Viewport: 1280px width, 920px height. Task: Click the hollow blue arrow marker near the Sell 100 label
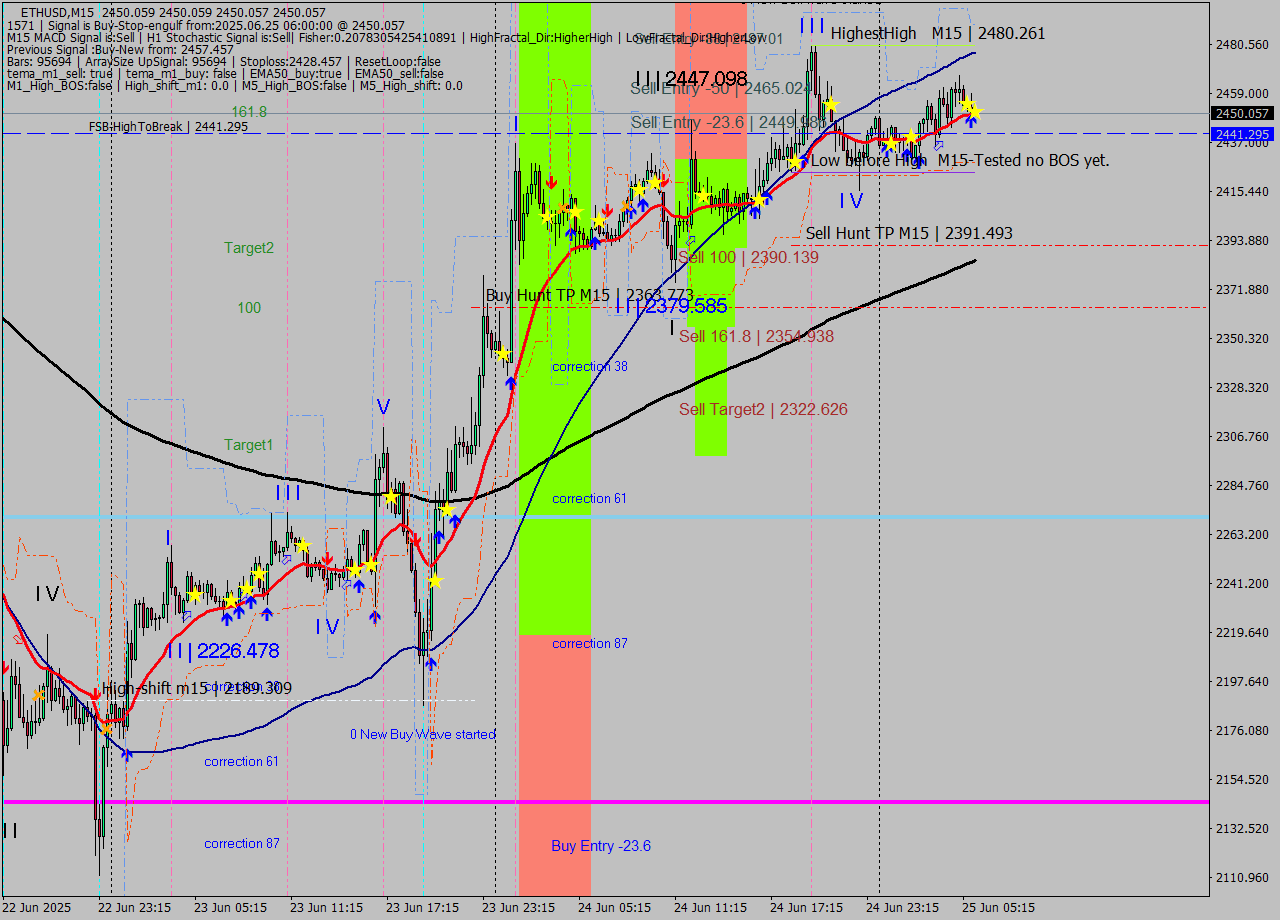[691, 241]
